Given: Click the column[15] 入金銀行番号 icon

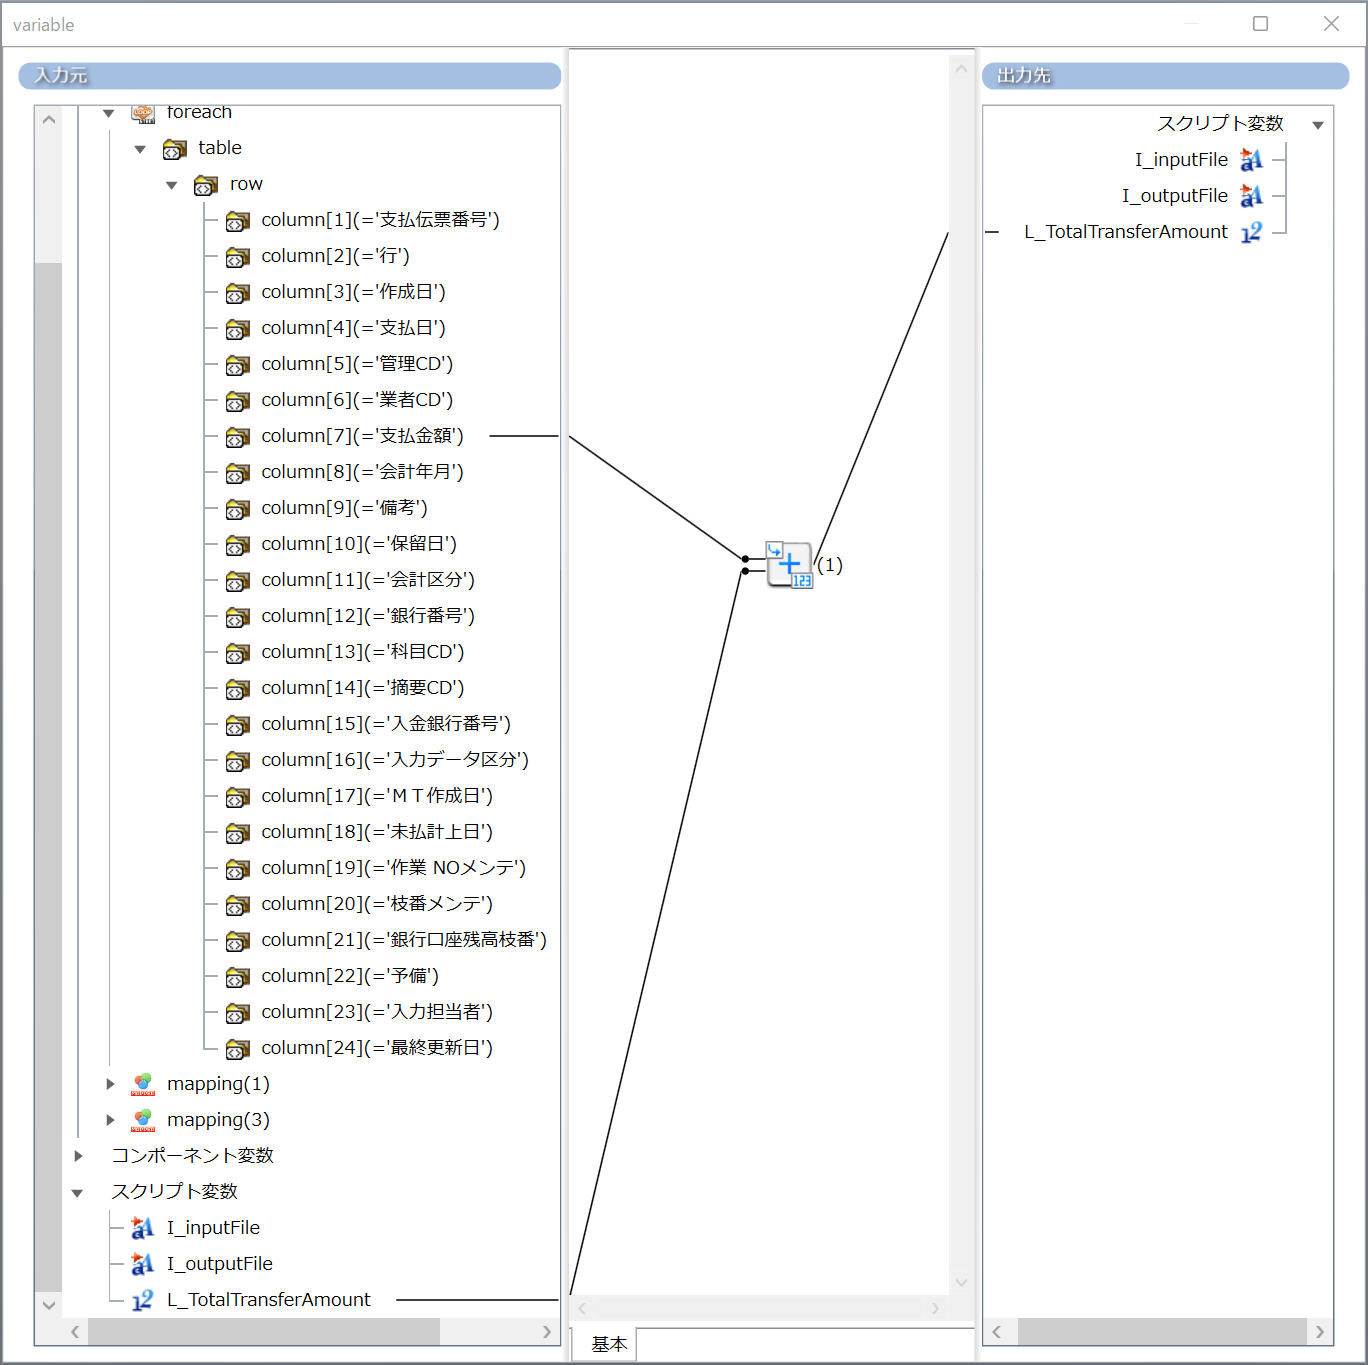Looking at the screenshot, I should click(238, 725).
